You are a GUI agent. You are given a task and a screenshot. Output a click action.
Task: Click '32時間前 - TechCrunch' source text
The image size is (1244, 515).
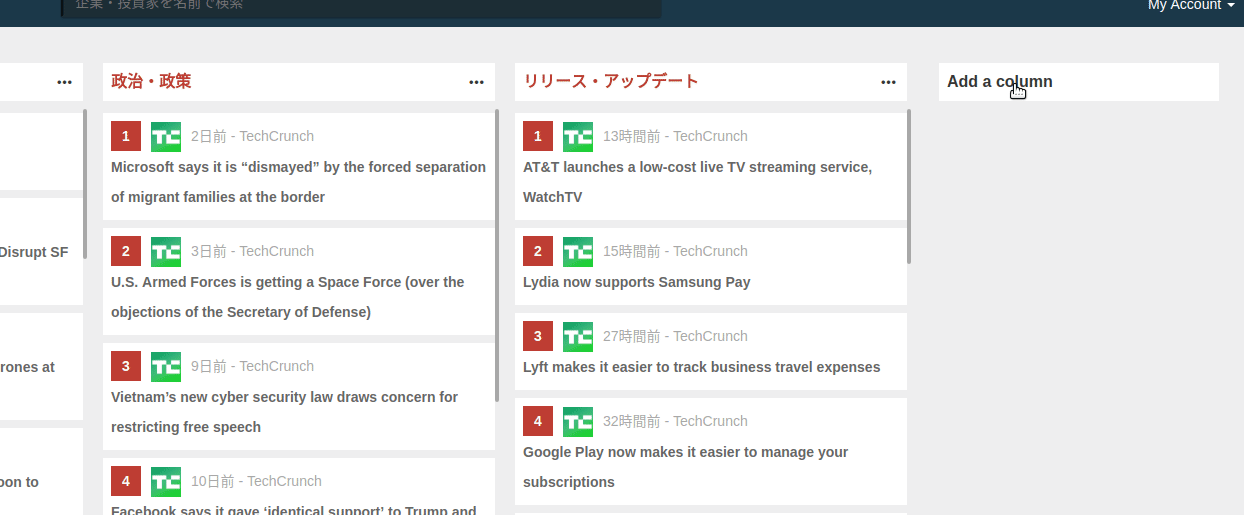(x=675, y=421)
